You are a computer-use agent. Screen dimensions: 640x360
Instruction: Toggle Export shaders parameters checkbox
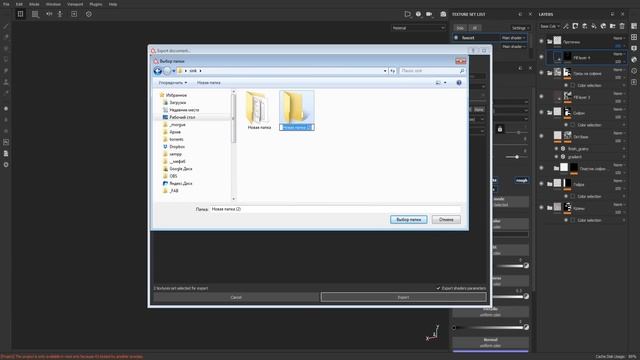coord(438,288)
